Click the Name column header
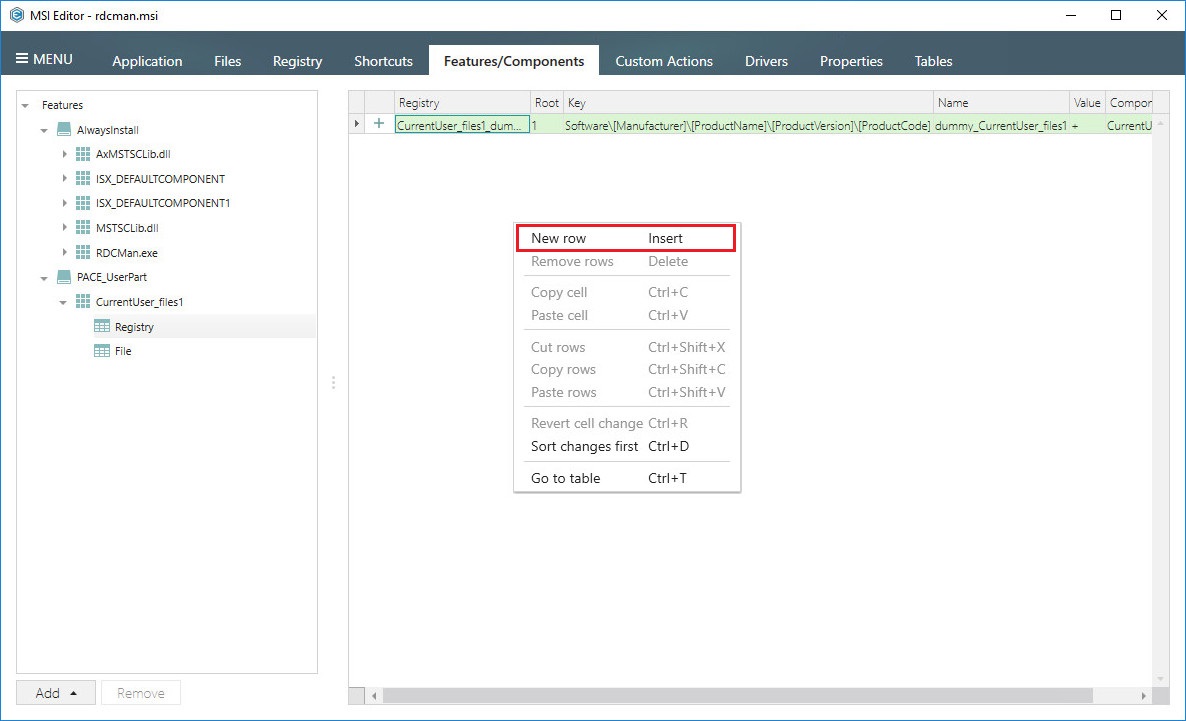 [x=1001, y=102]
